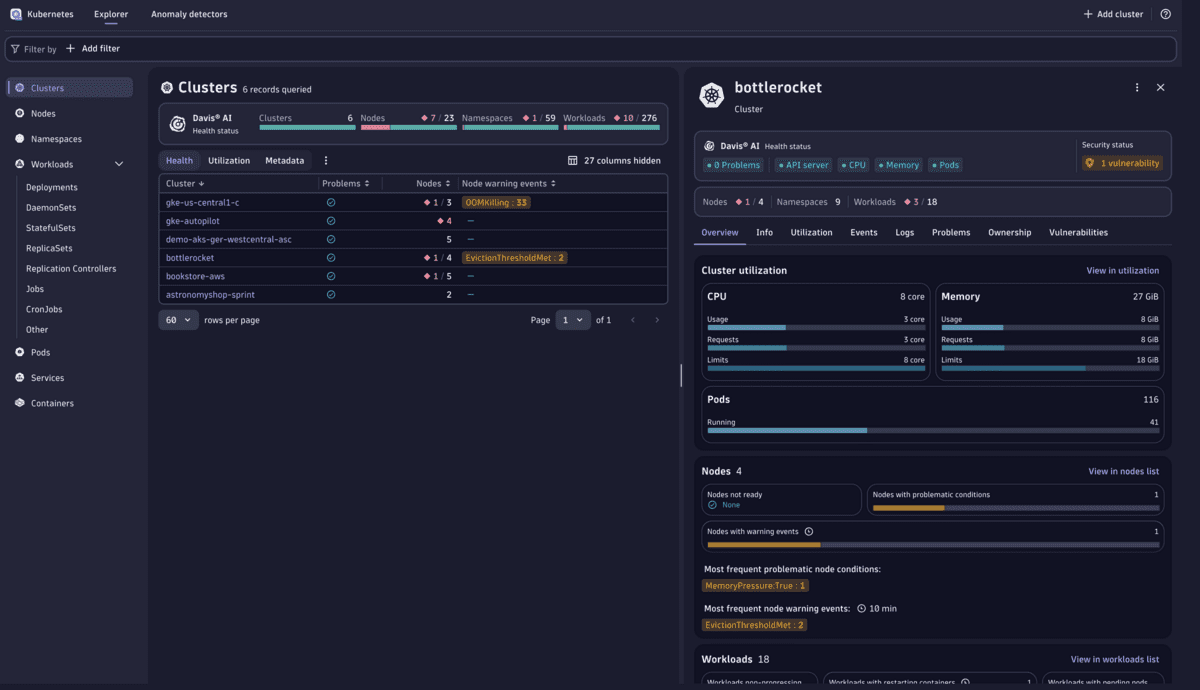The width and height of the screenshot is (1200, 690).
Task: Switch to the Events tab
Action: [864, 232]
